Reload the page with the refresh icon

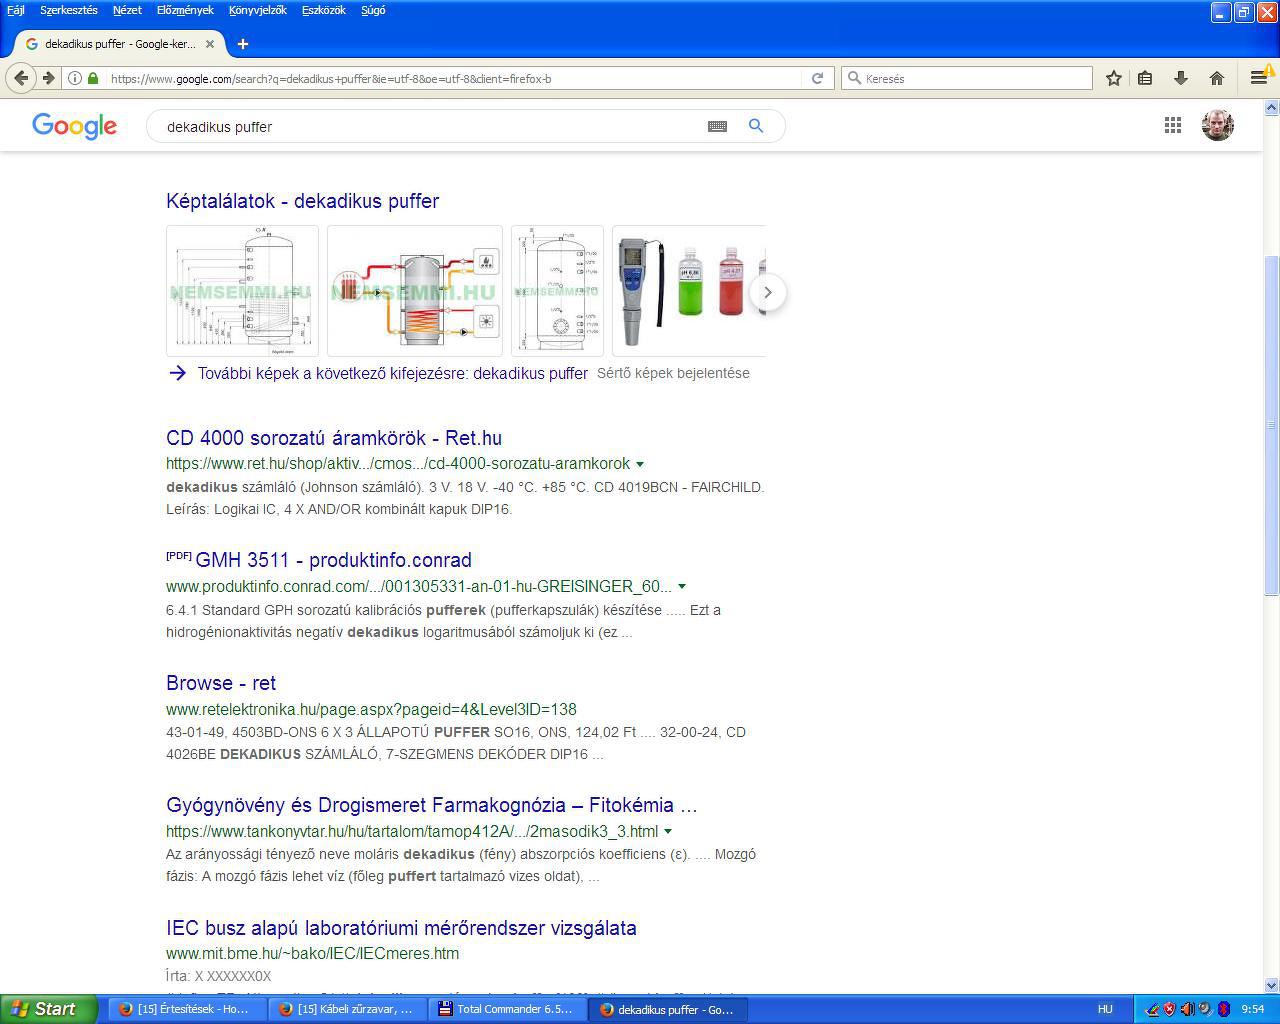click(817, 78)
